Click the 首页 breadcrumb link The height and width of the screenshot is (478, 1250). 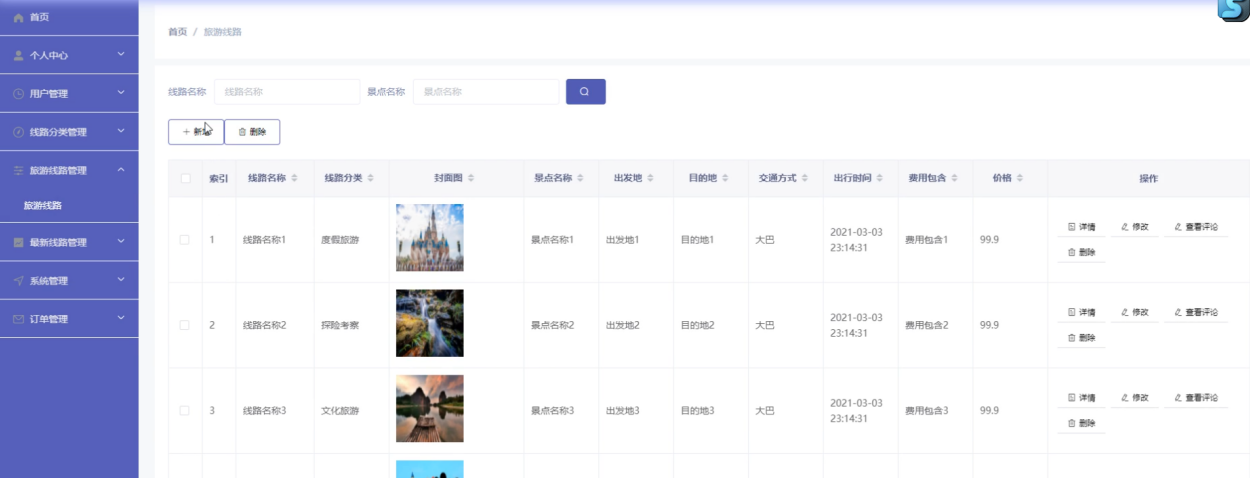(177, 32)
